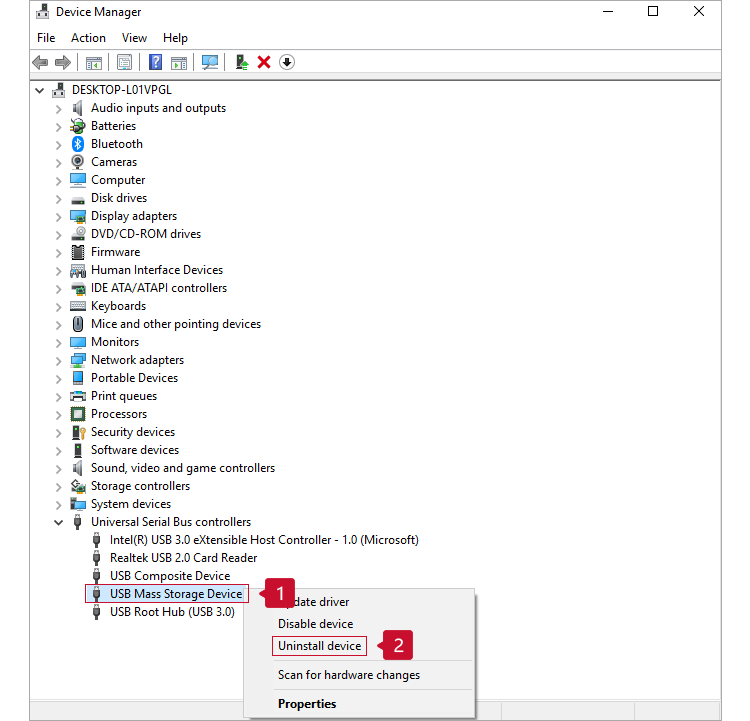This screenshot has height=721, width=750.
Task: Collapse Universal Serial Bus controllers
Action: click(x=59, y=522)
